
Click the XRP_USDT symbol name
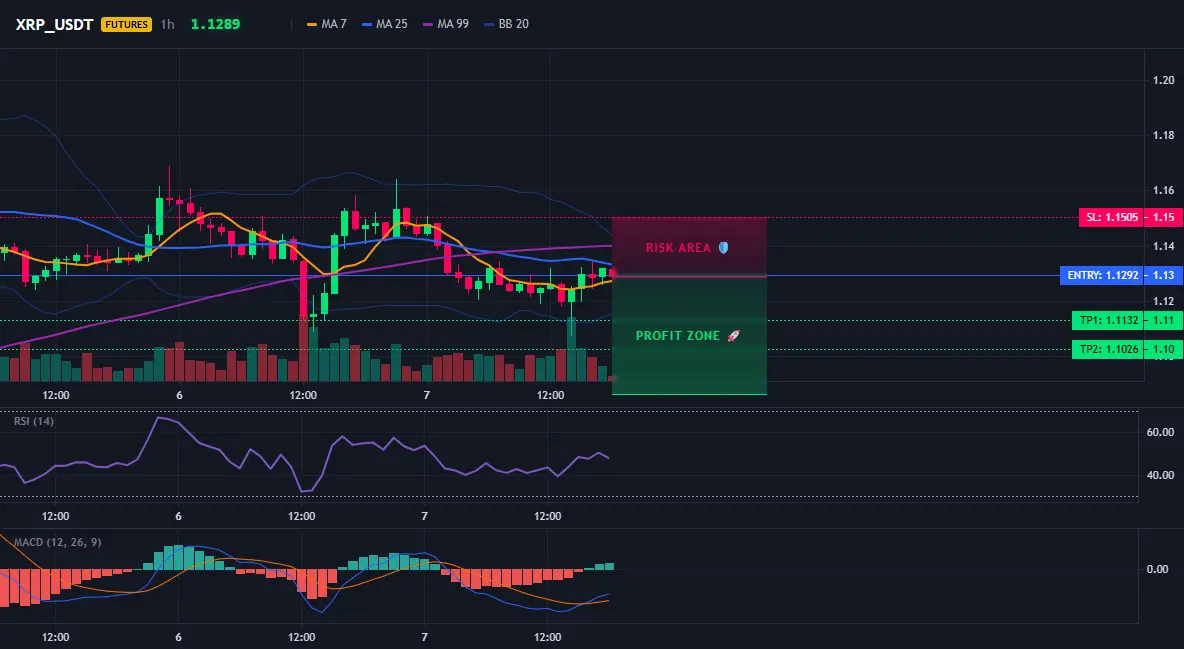[54, 24]
